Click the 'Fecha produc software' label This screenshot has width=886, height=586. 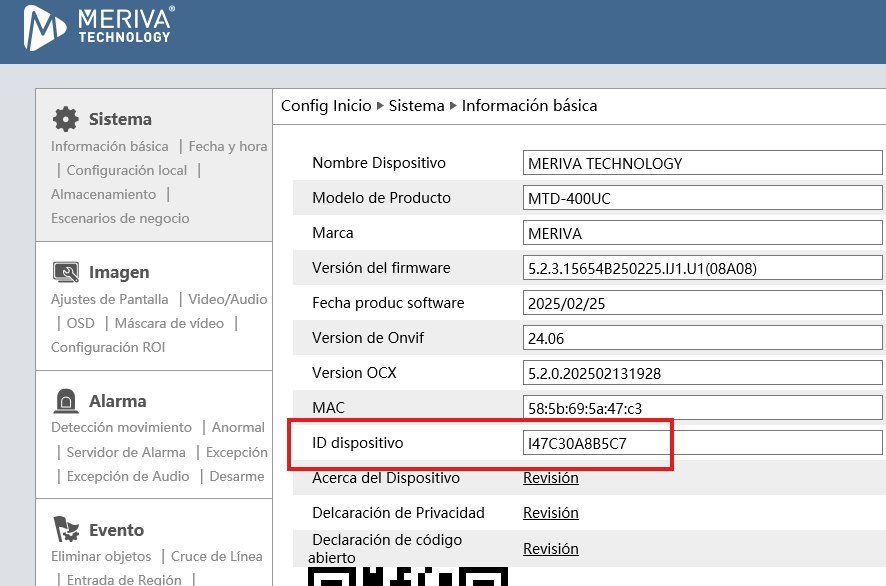(388, 303)
